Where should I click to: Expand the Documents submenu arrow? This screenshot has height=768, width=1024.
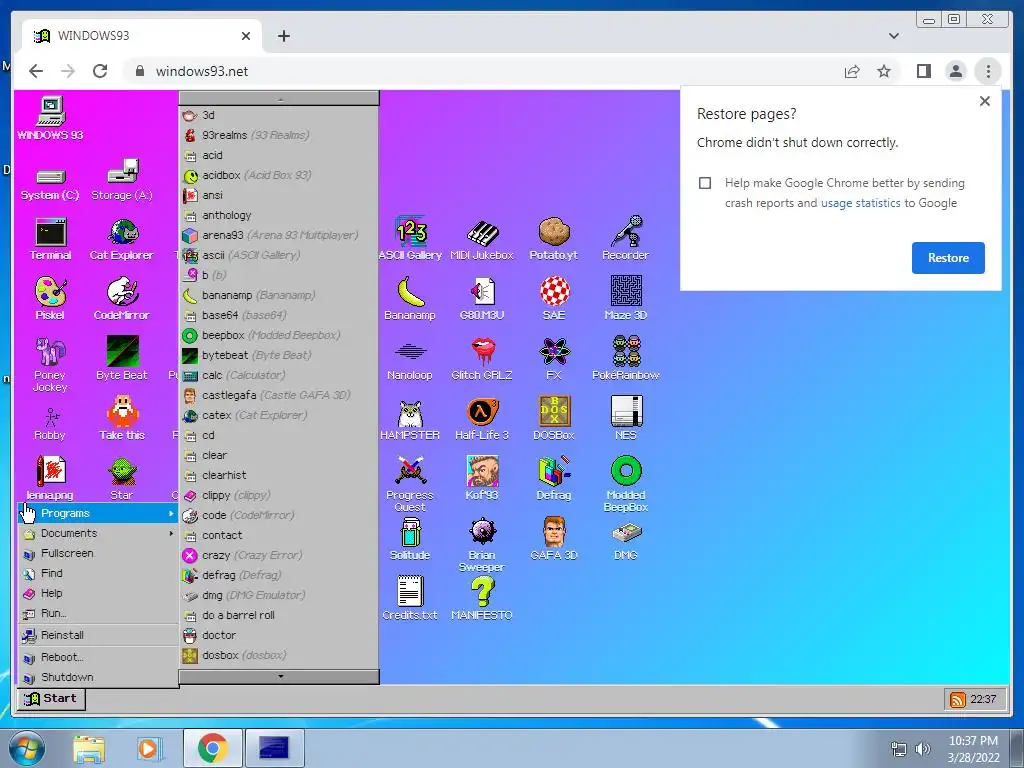pyautogui.click(x=171, y=534)
